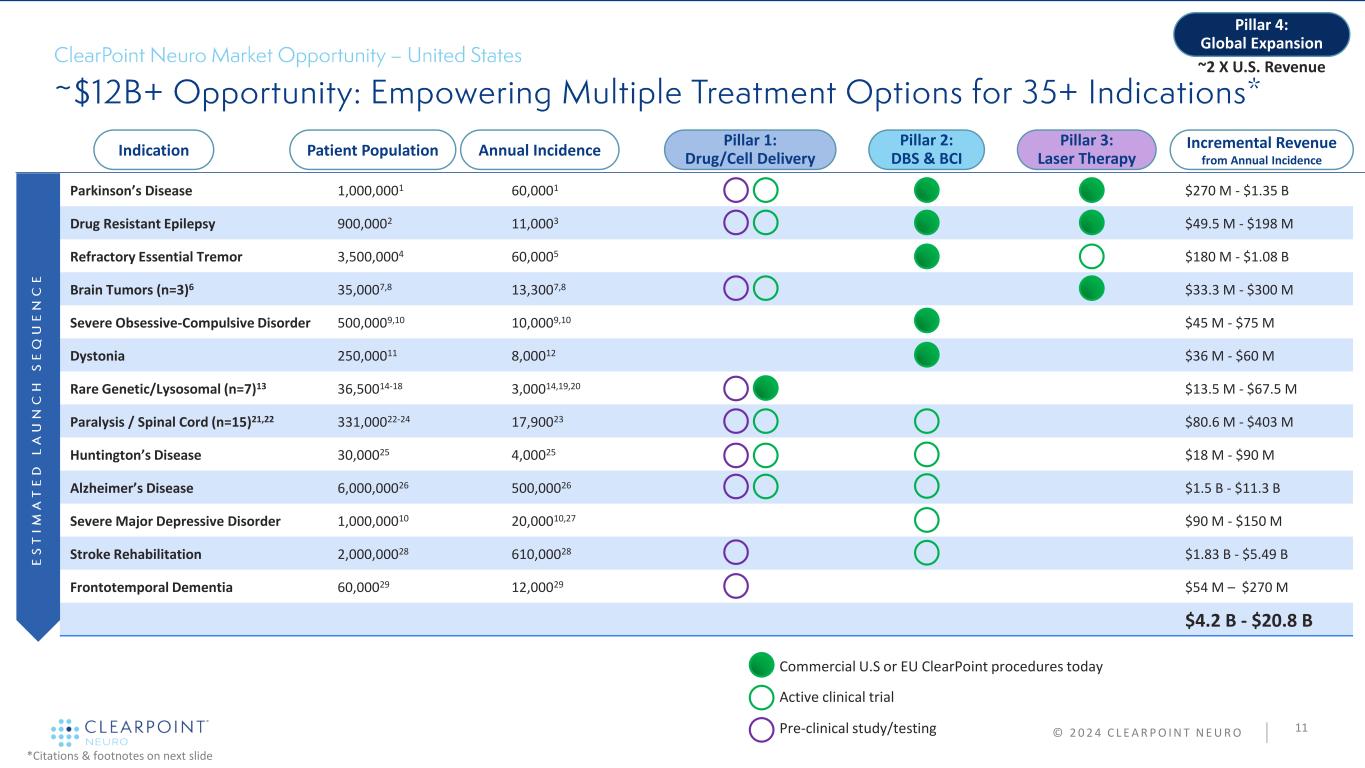The image size is (1365, 768).
Task: Click the ClearPoint Neuro logo
Action: (x=128, y=731)
